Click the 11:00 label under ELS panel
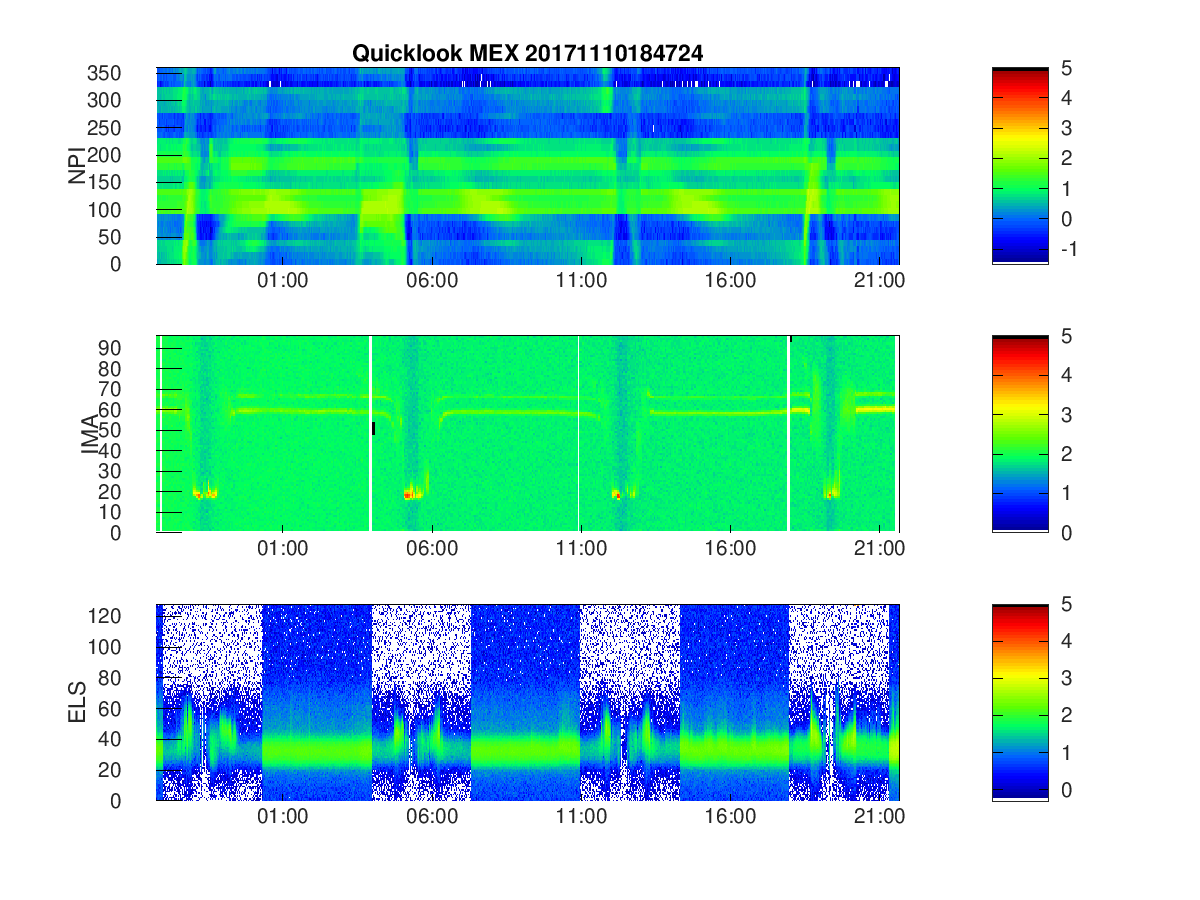1200x900 pixels. (581, 819)
